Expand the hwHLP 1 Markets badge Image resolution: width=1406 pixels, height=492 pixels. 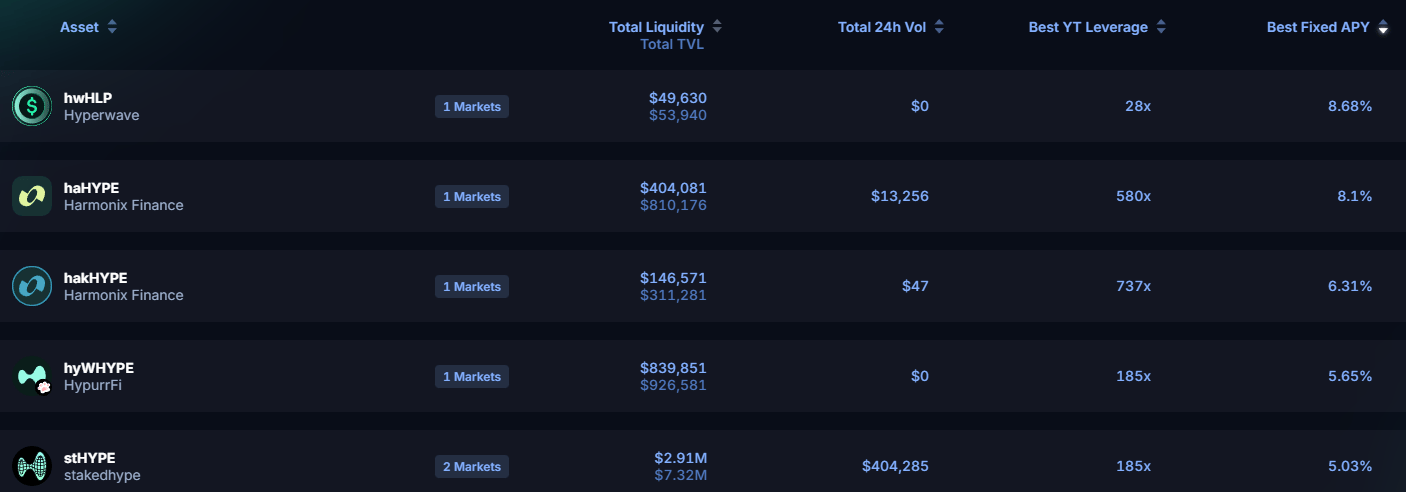click(472, 107)
